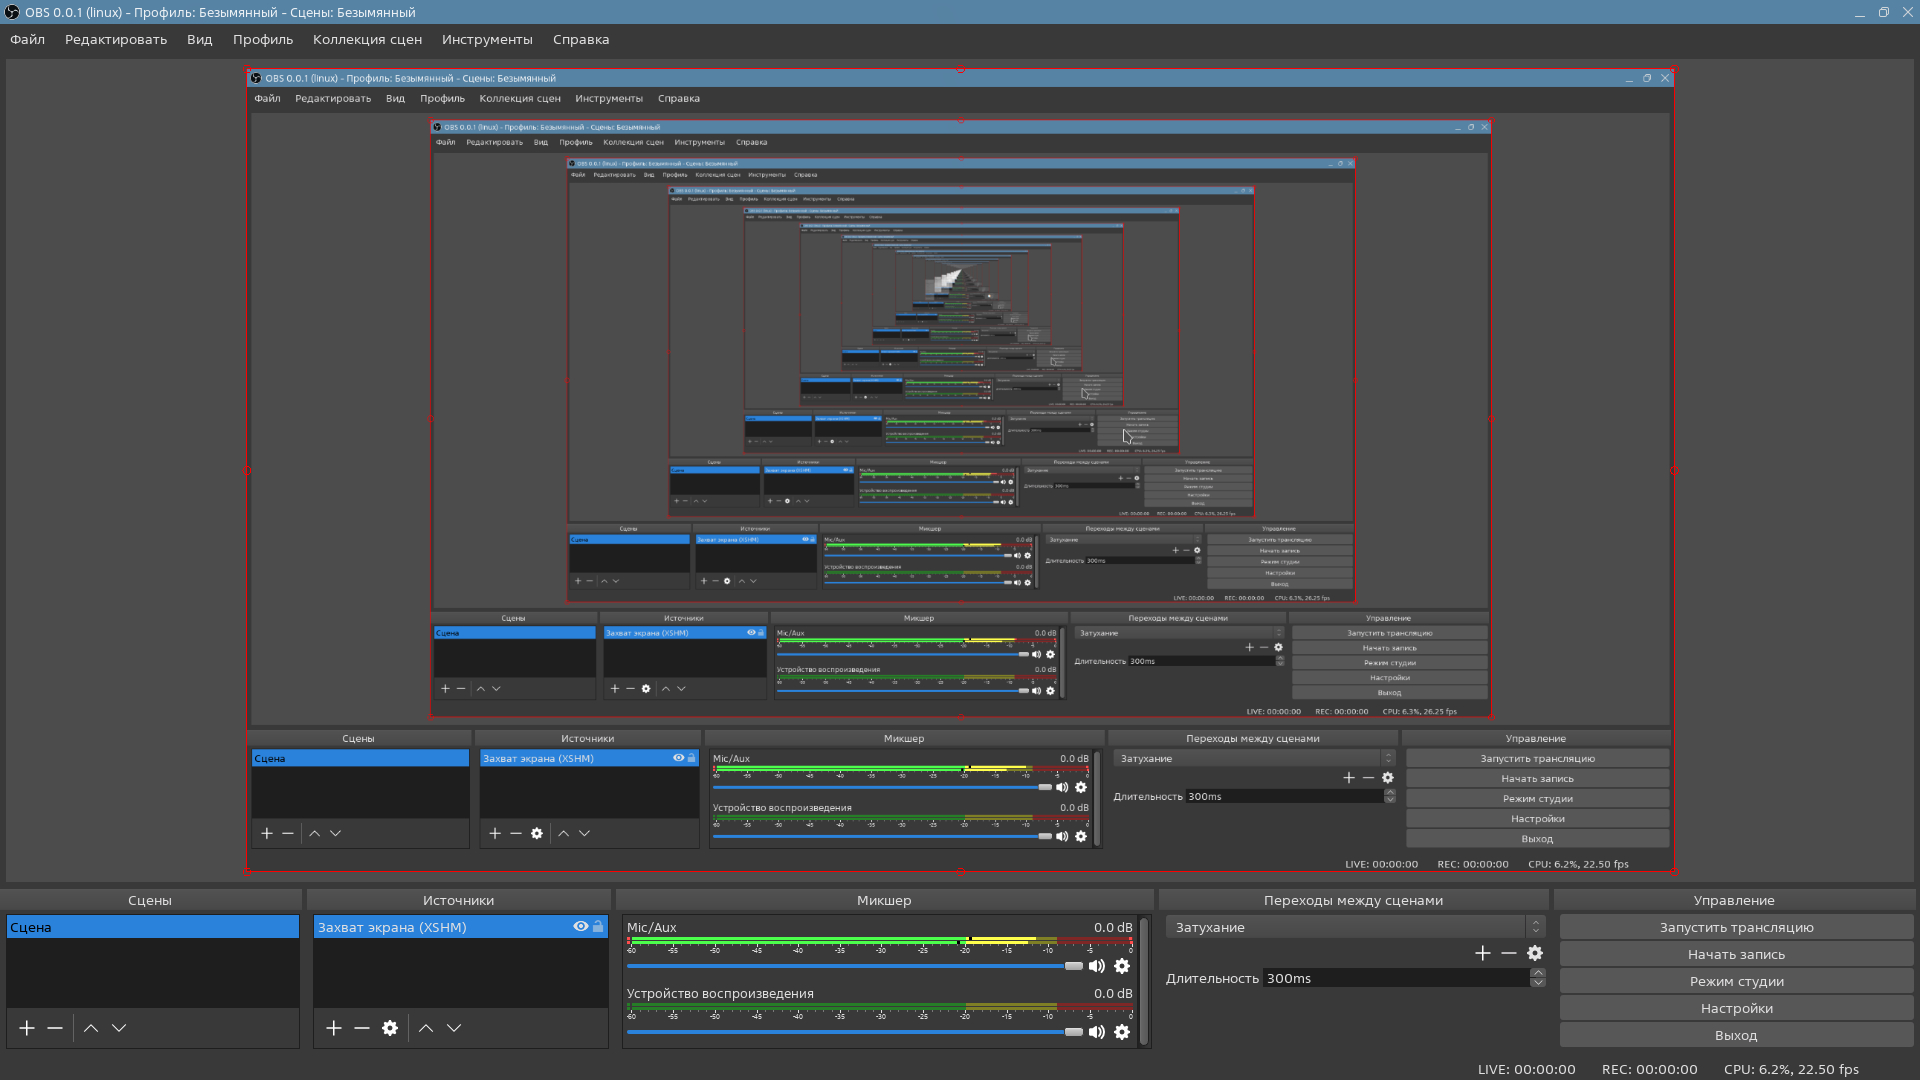This screenshot has width=1920, height=1080.
Task: Open the Коллекция сцен menu
Action: (367, 40)
